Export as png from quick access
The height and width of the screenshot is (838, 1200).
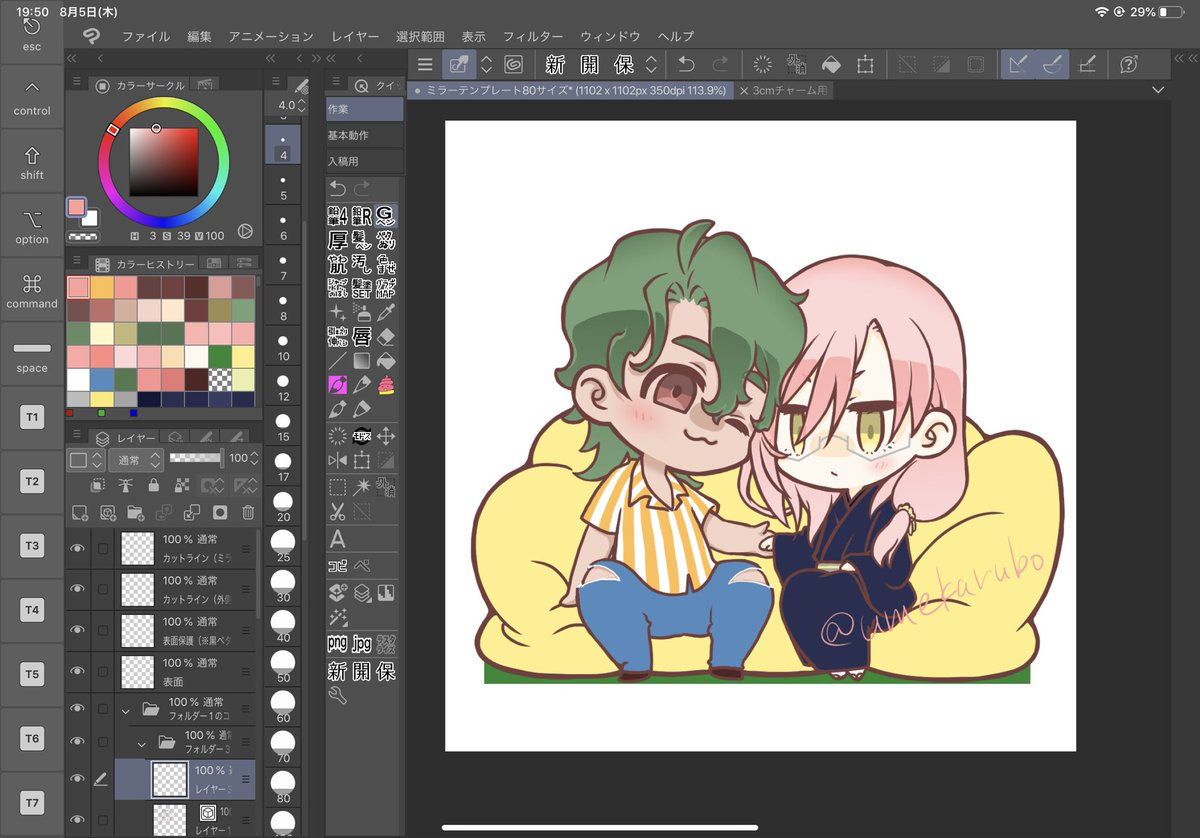pyautogui.click(x=337, y=642)
